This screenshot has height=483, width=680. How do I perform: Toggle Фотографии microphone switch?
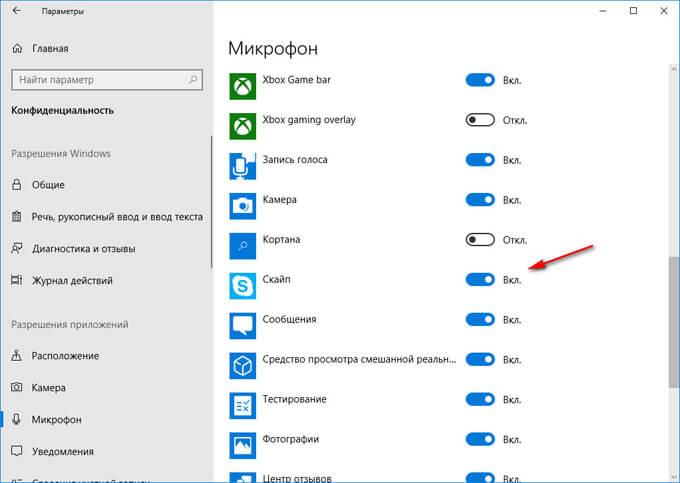[480, 439]
